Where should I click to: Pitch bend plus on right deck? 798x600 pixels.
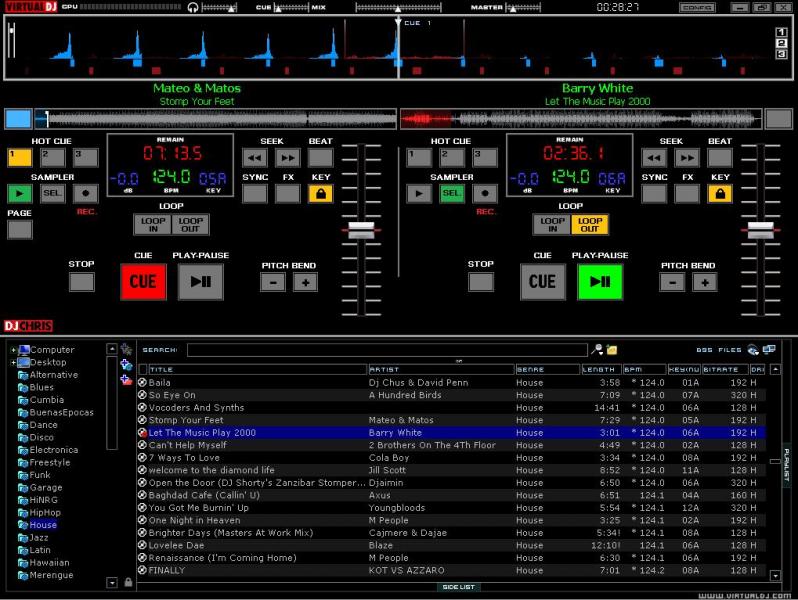[x=705, y=282]
